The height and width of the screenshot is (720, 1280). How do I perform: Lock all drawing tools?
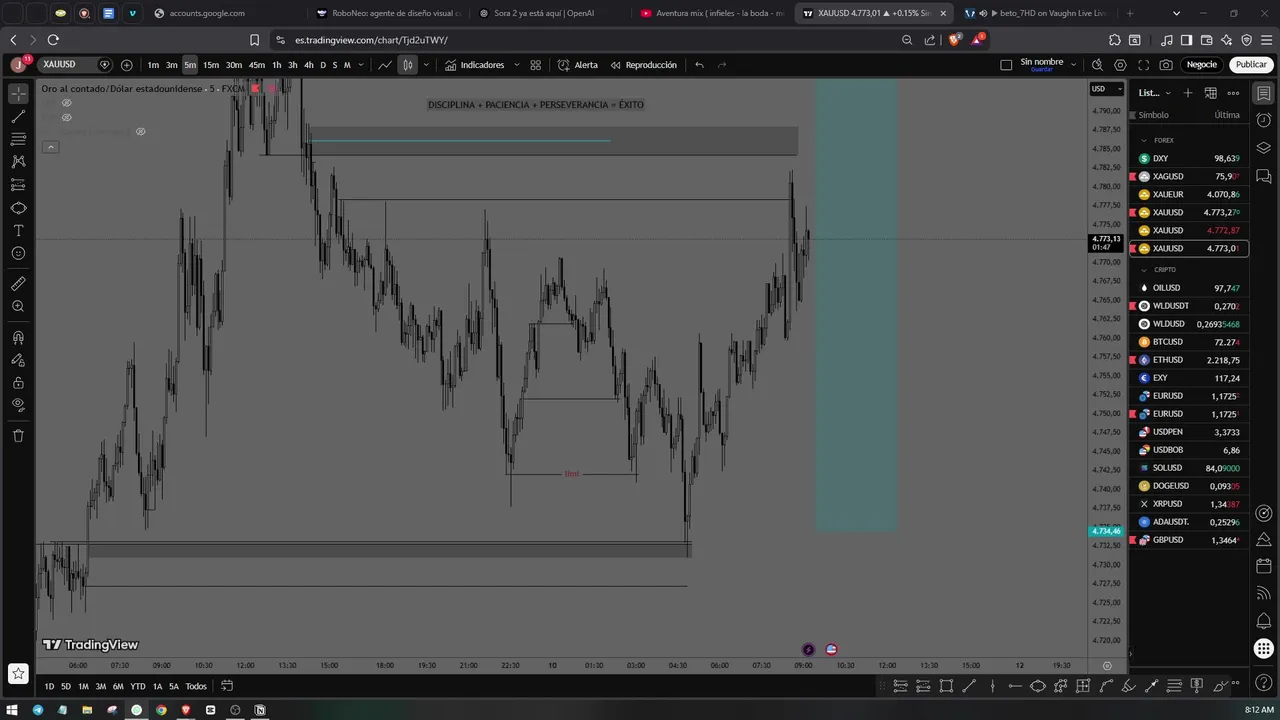[x=18, y=383]
